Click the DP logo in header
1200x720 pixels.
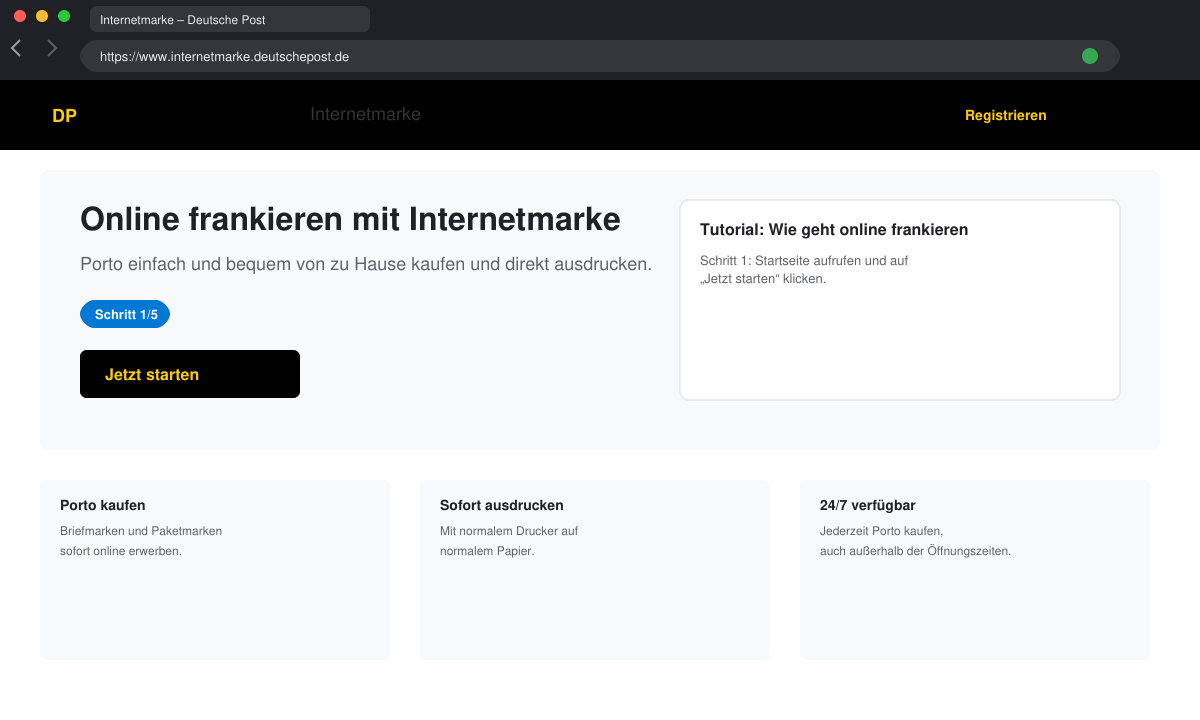pyautogui.click(x=64, y=116)
